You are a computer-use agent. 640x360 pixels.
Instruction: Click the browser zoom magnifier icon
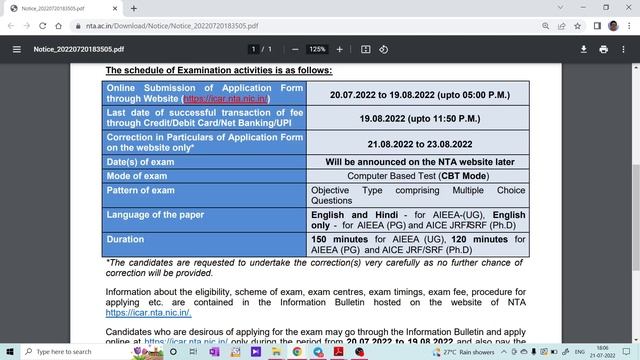[546, 26]
